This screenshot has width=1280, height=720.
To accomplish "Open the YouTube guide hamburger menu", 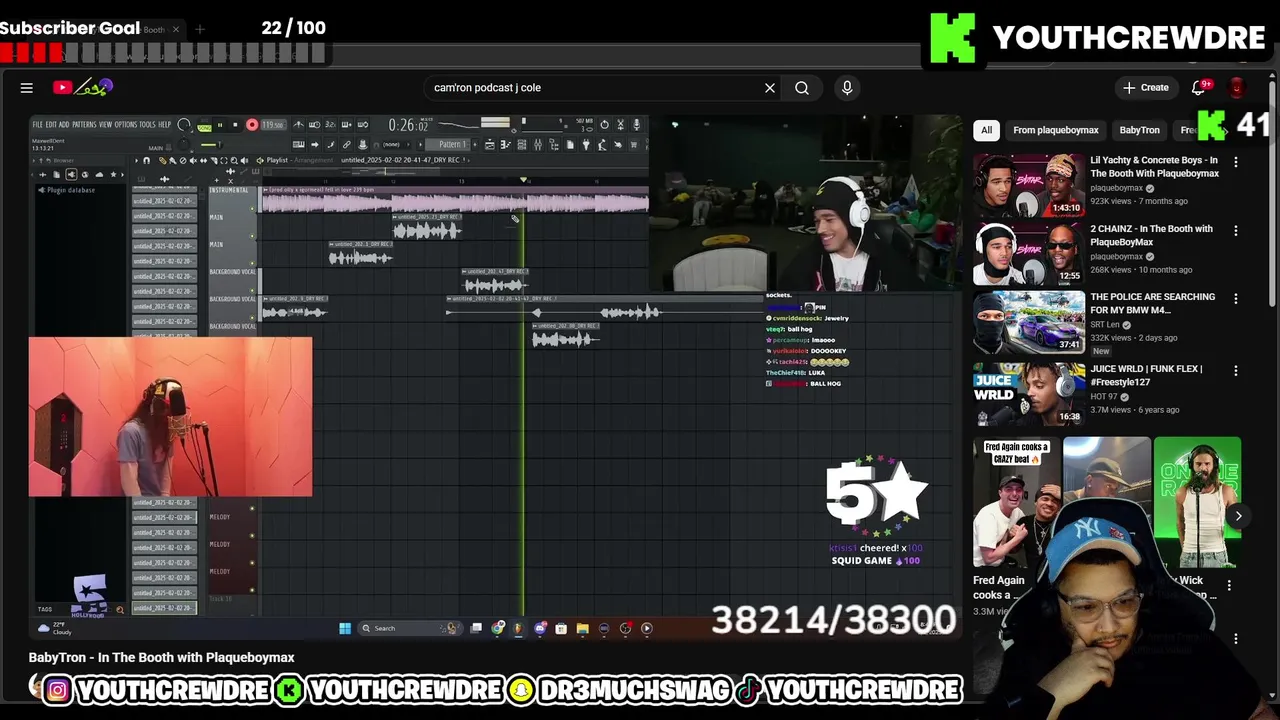I will 27,88.
